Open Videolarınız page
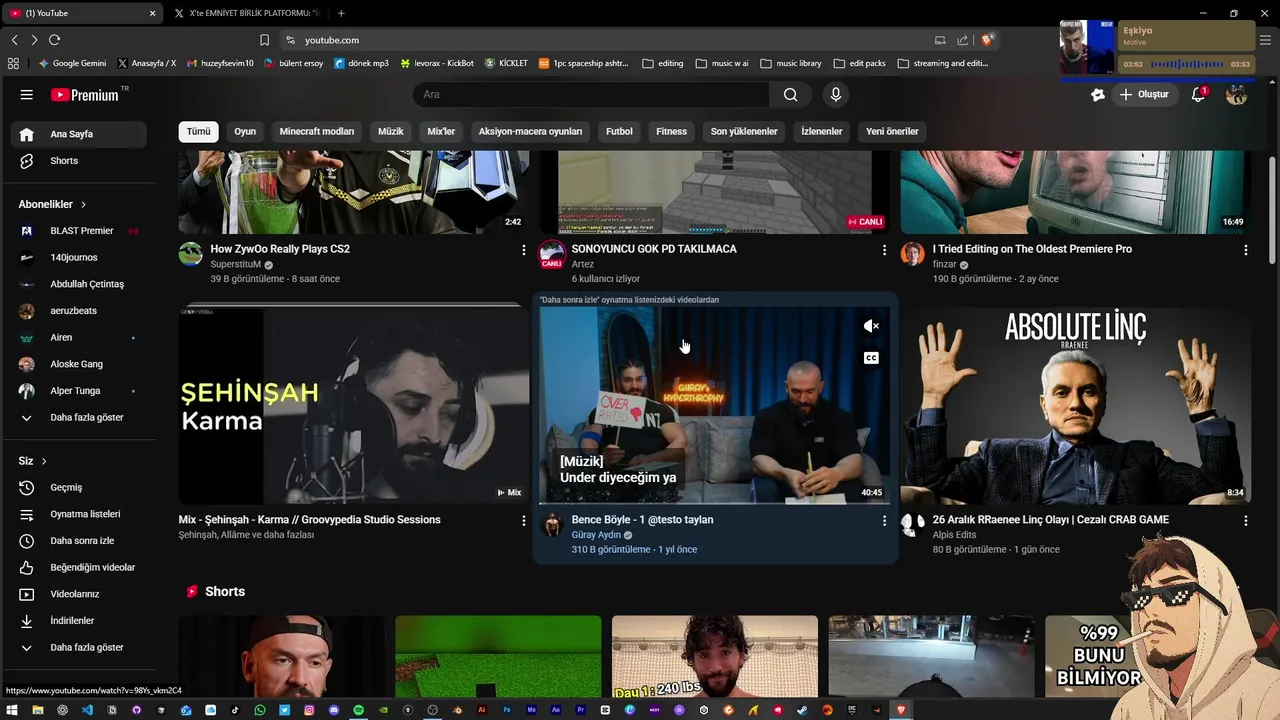Image resolution: width=1280 pixels, height=720 pixels. pyautogui.click(x=79, y=594)
